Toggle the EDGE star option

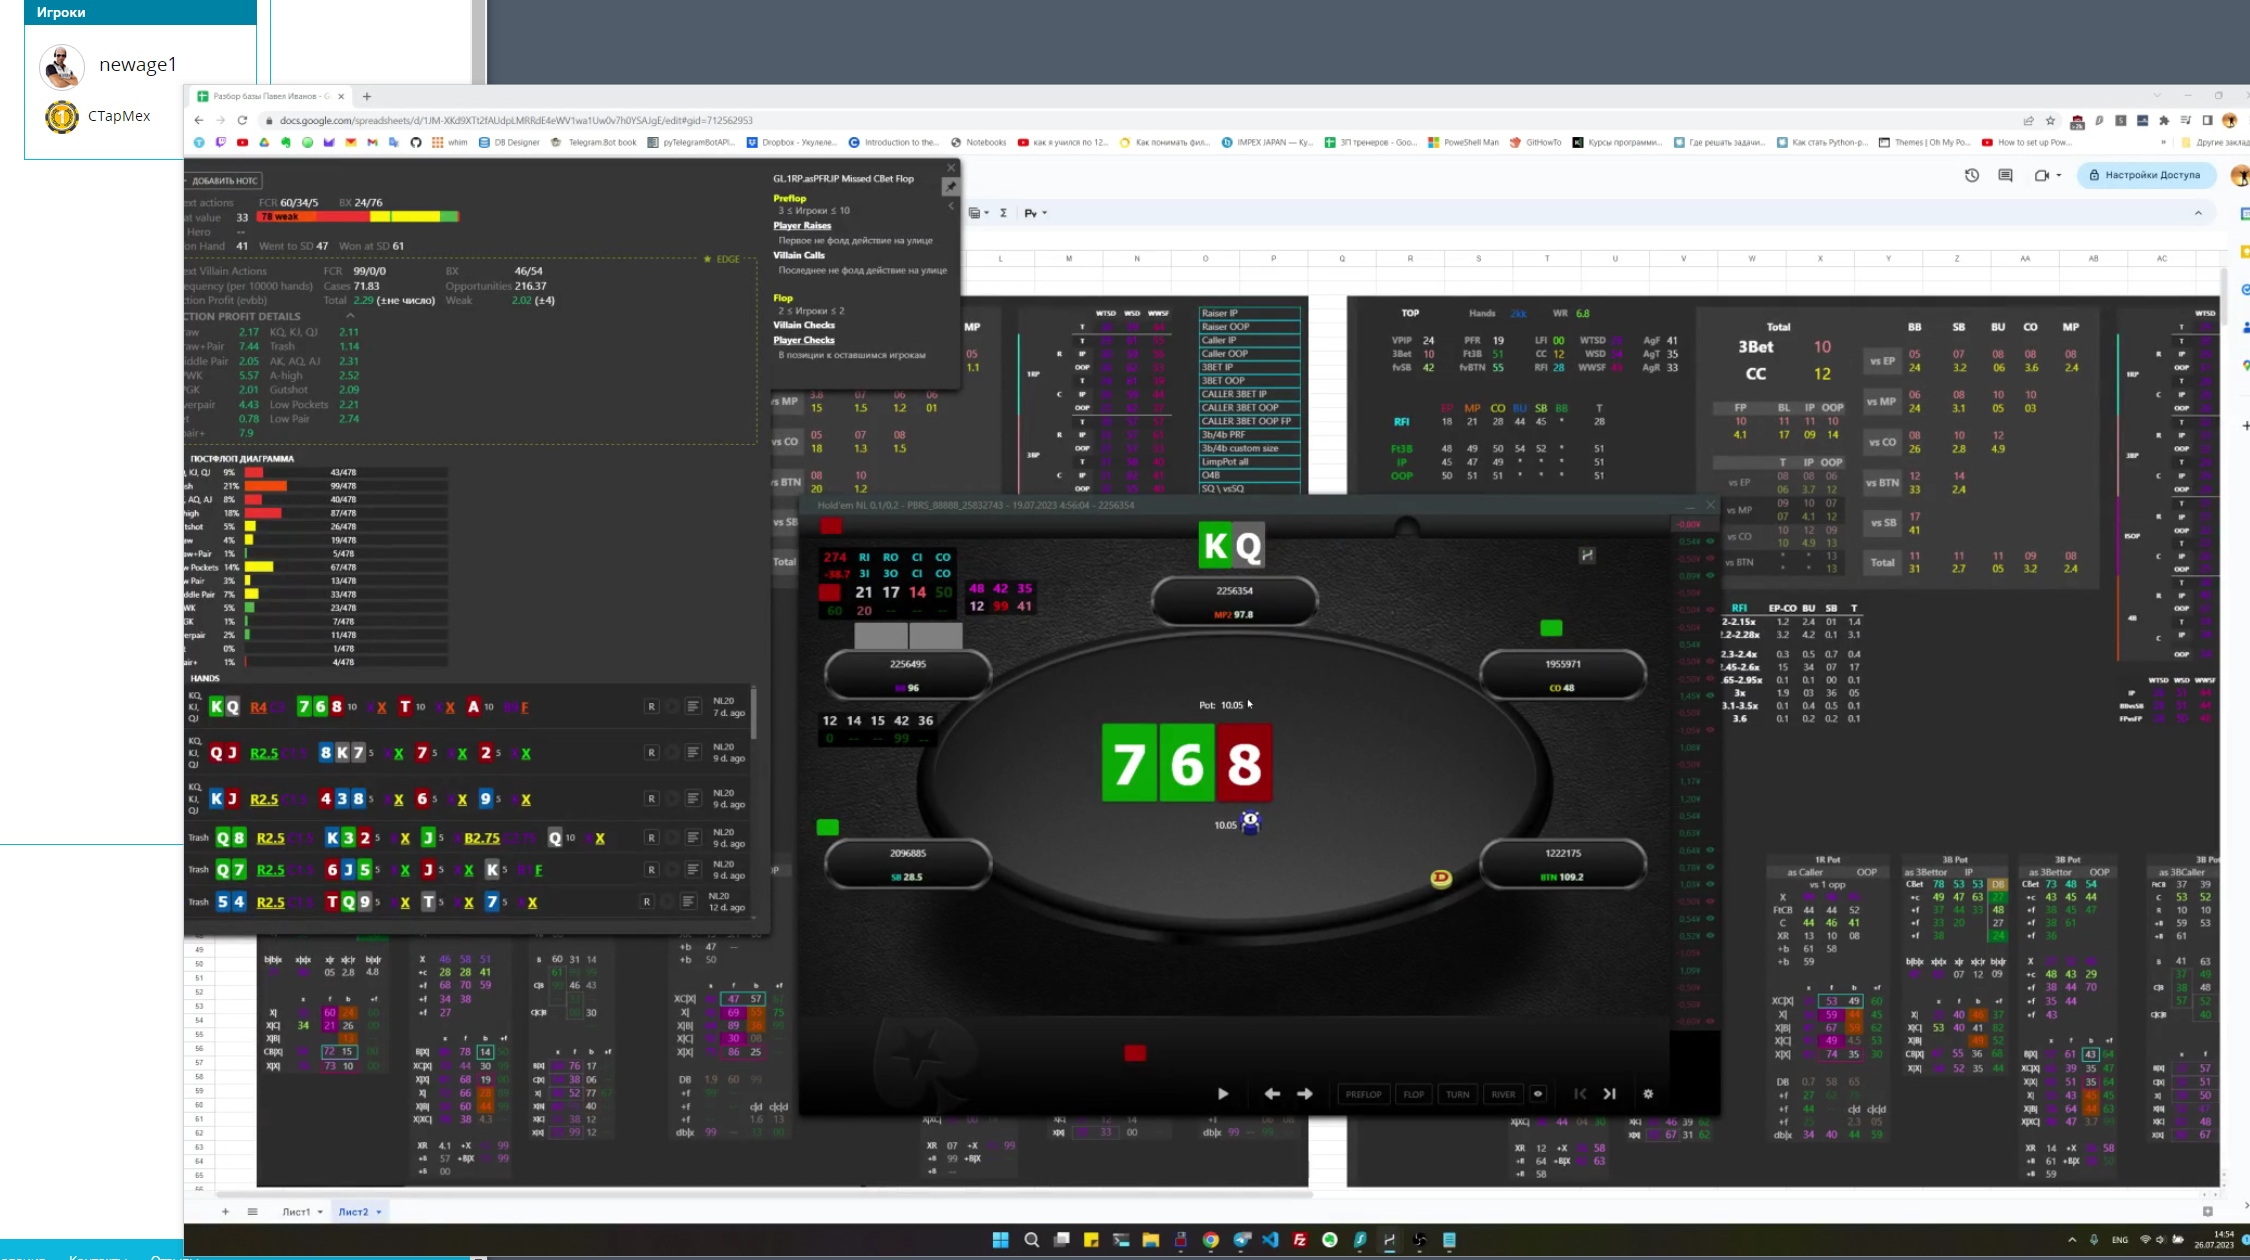click(x=722, y=259)
